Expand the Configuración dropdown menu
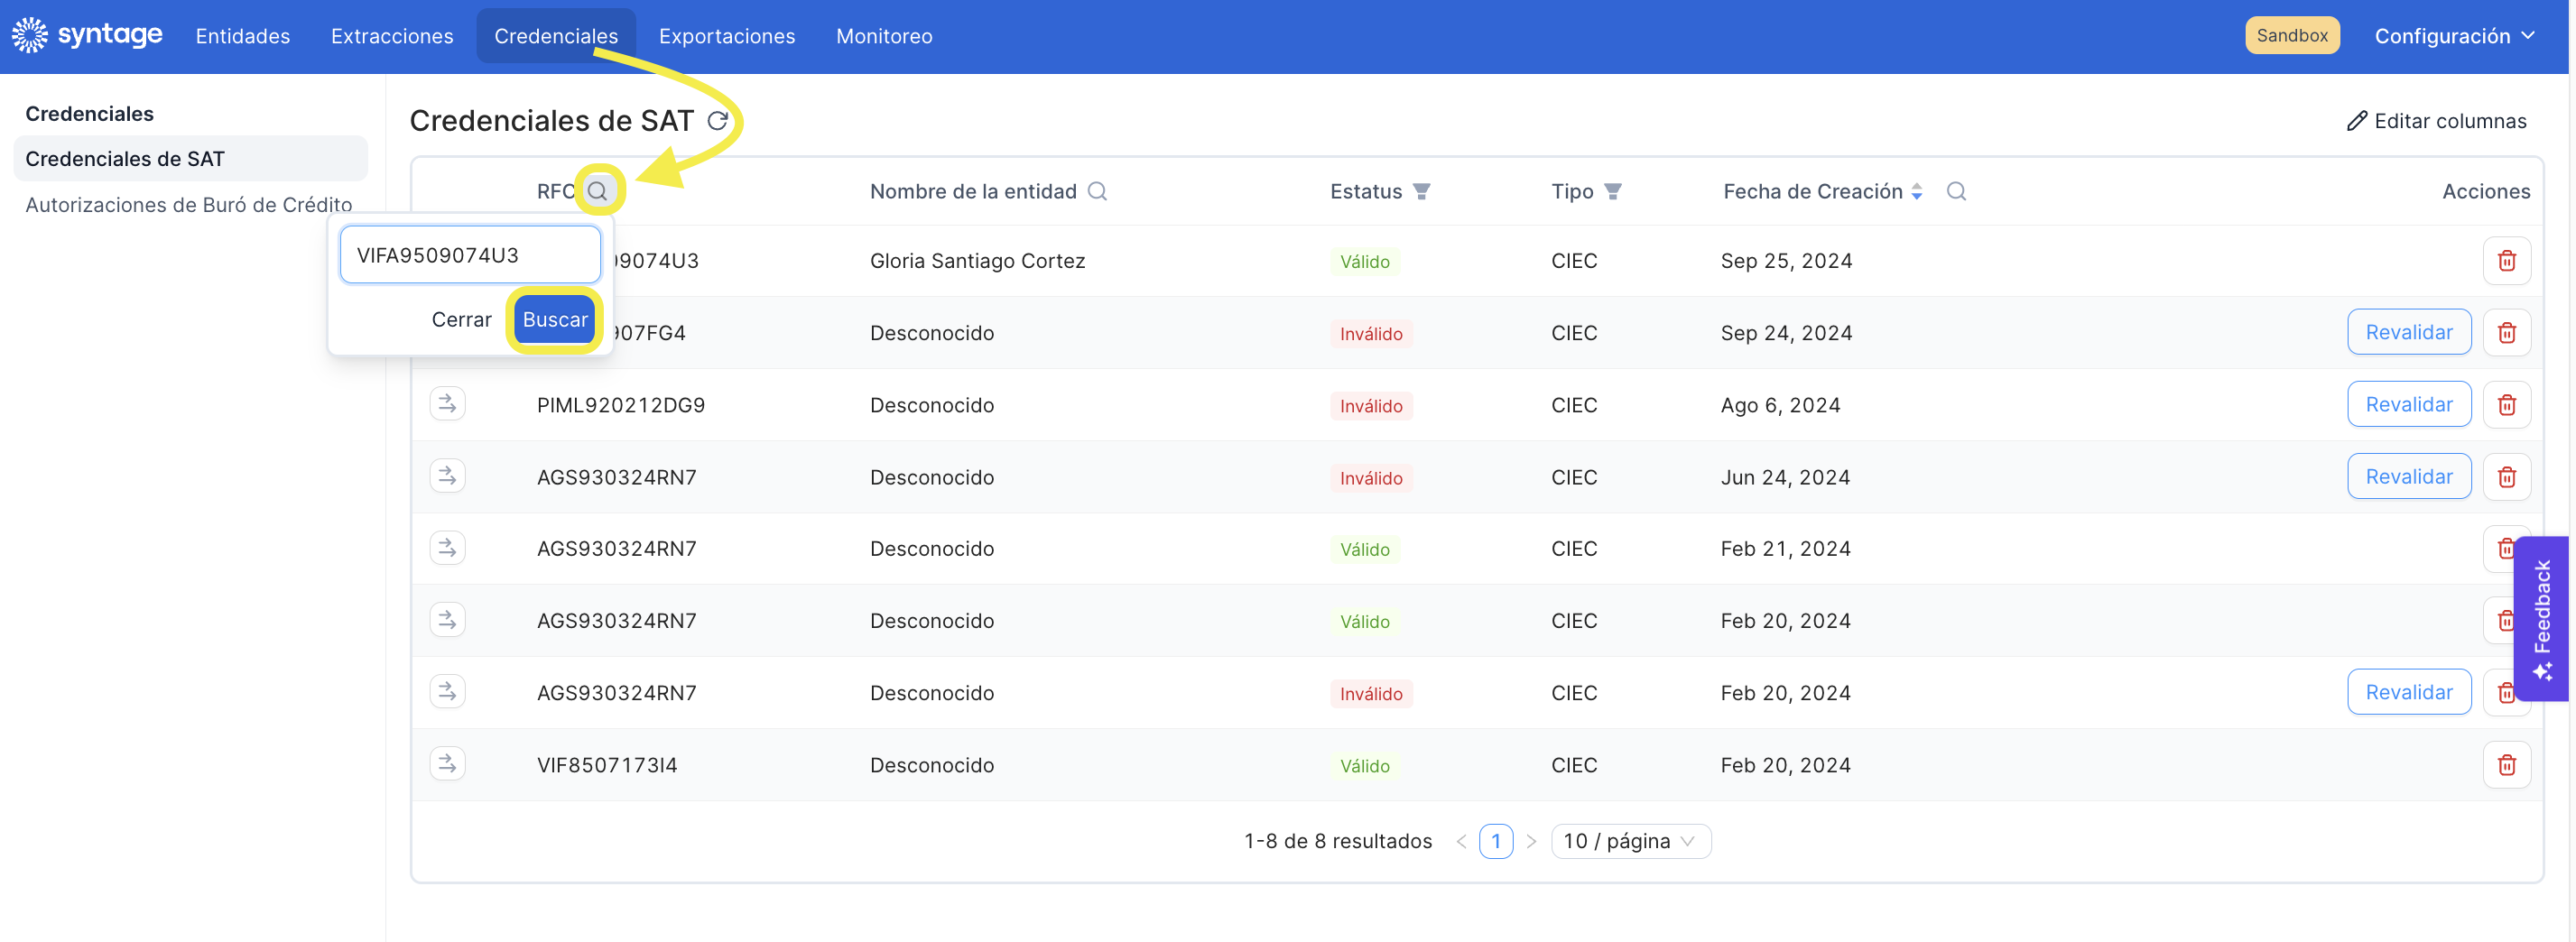This screenshot has height=942, width=2576. click(2454, 36)
